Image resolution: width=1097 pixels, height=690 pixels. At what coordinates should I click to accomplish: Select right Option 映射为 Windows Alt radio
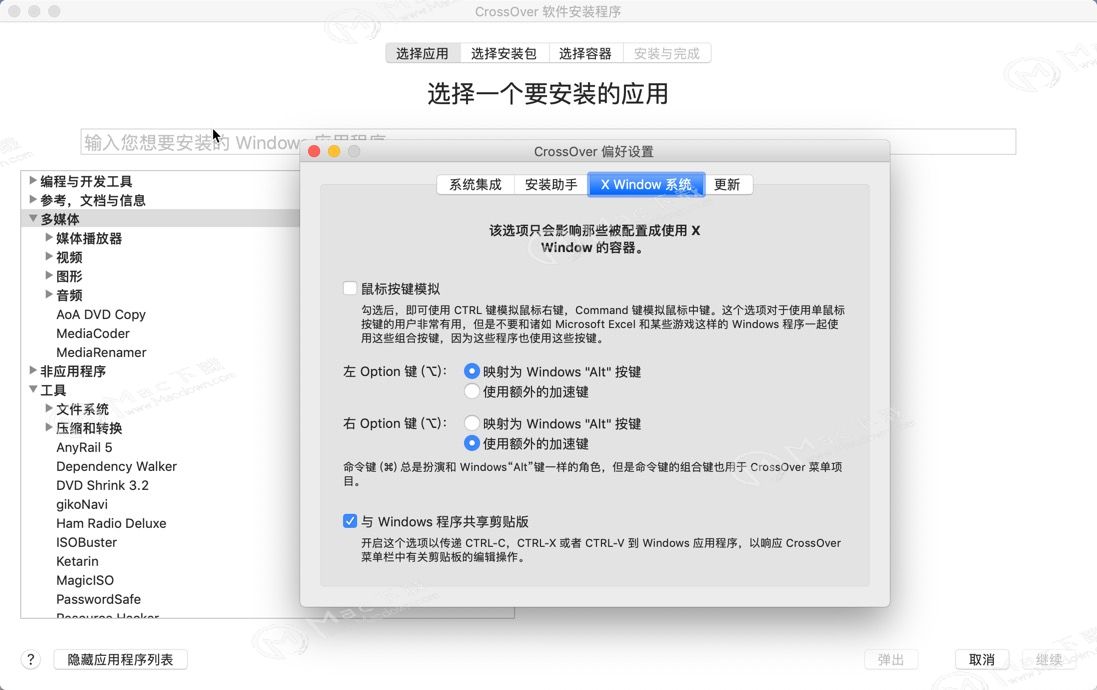coord(472,423)
